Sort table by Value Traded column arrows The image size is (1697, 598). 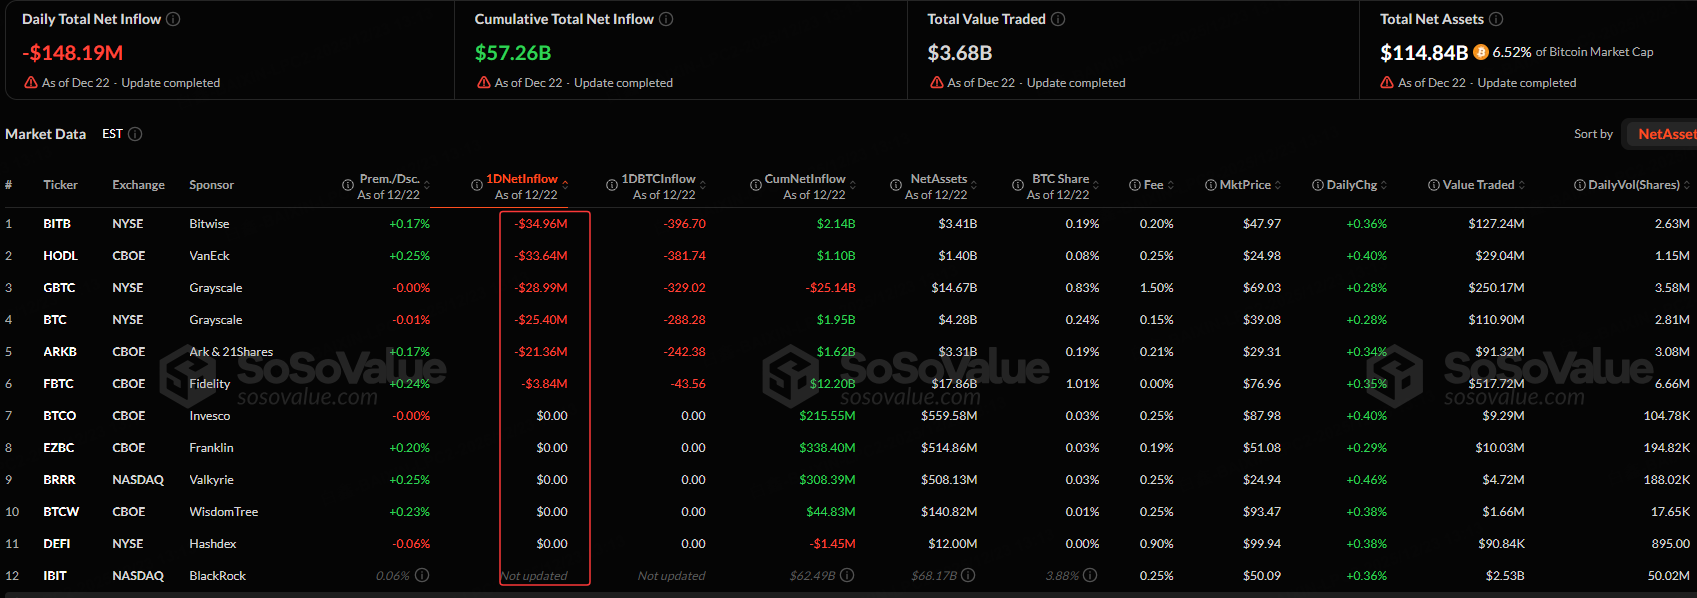1522,185
